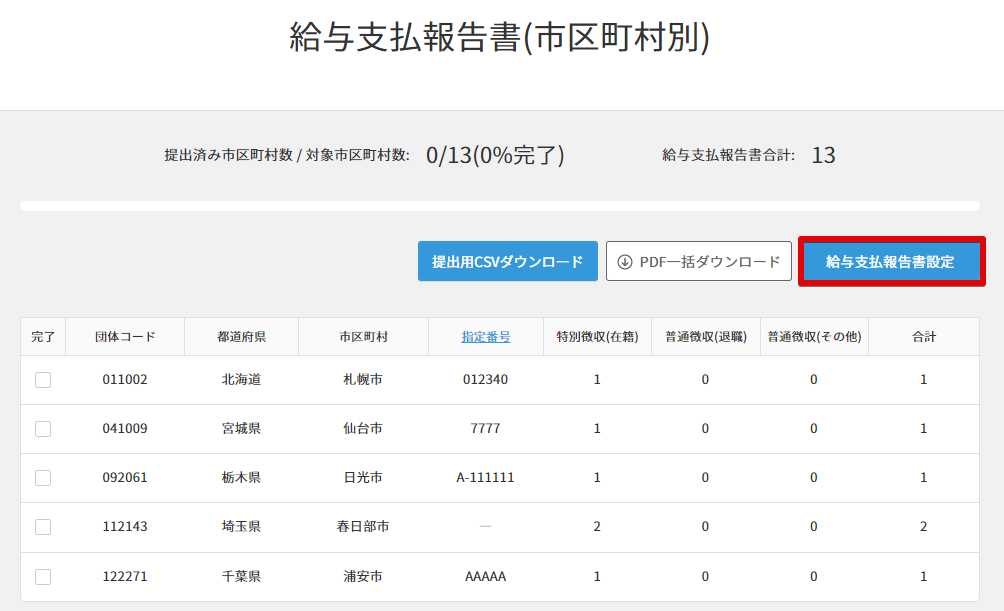This screenshot has height=611, width=1004.
Task: Select the 特別徴収(在籍) column header
Action: 597,337
